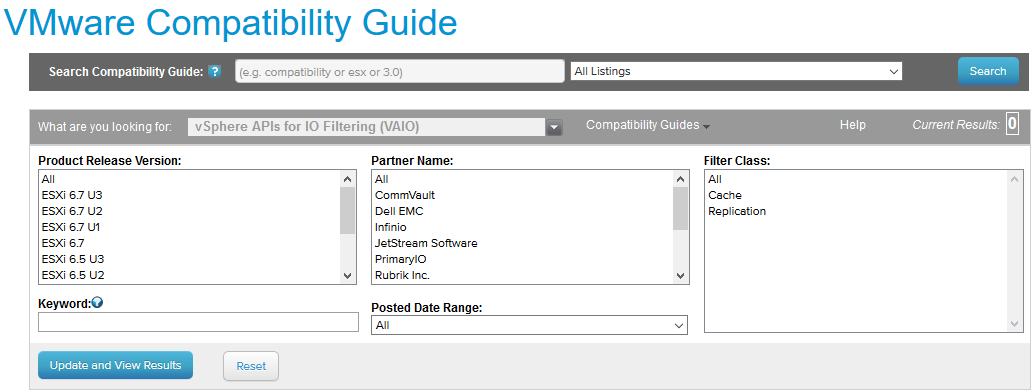1032x391 pixels.
Task: Click the vSphere APIs for IO Filtering field
Action: pos(366,127)
